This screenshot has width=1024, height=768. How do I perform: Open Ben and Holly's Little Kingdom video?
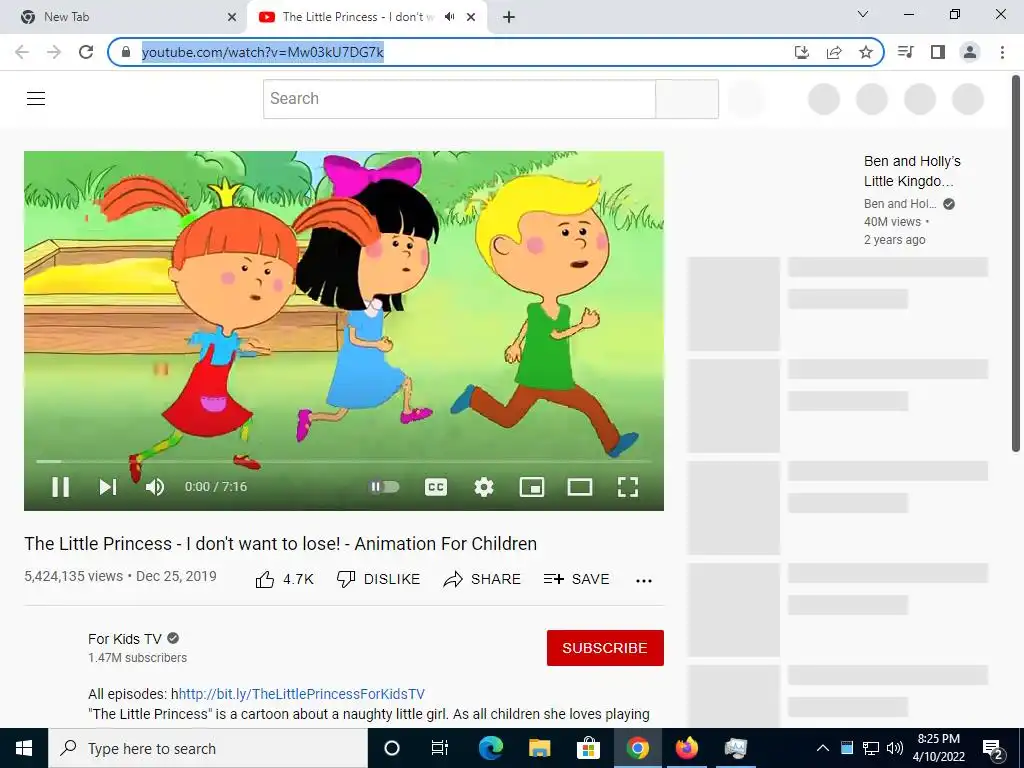click(912, 171)
